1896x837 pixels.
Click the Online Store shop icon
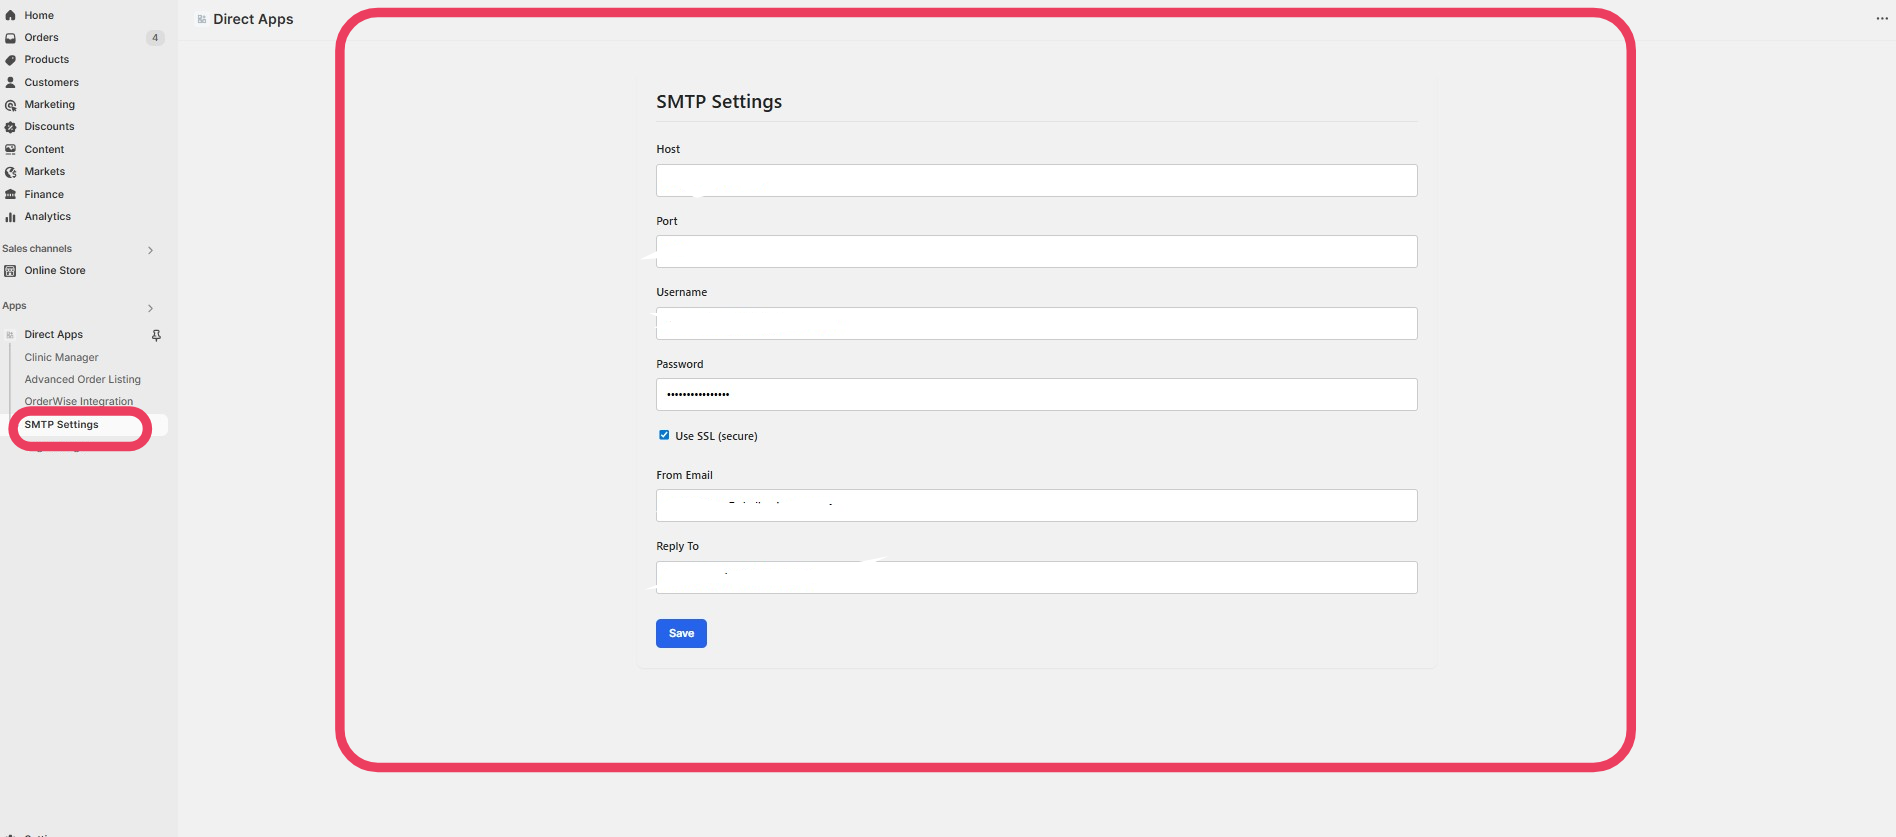[10, 271]
